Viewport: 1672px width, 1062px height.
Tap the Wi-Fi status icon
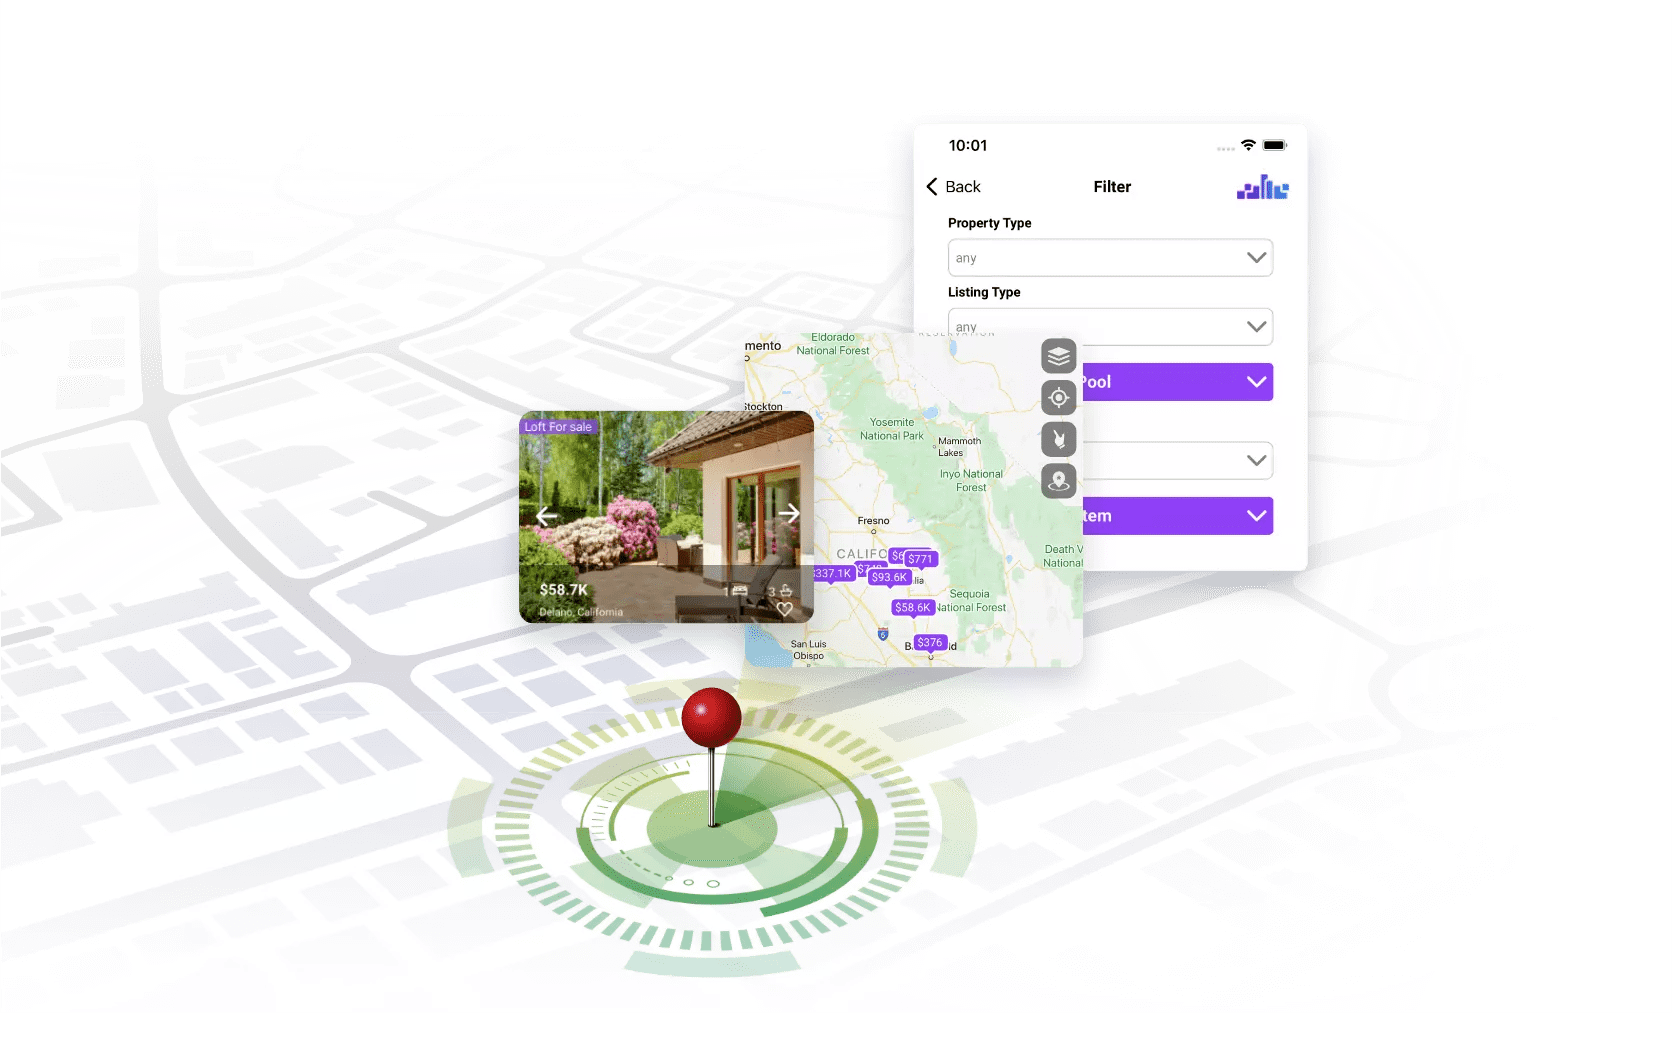point(1248,145)
